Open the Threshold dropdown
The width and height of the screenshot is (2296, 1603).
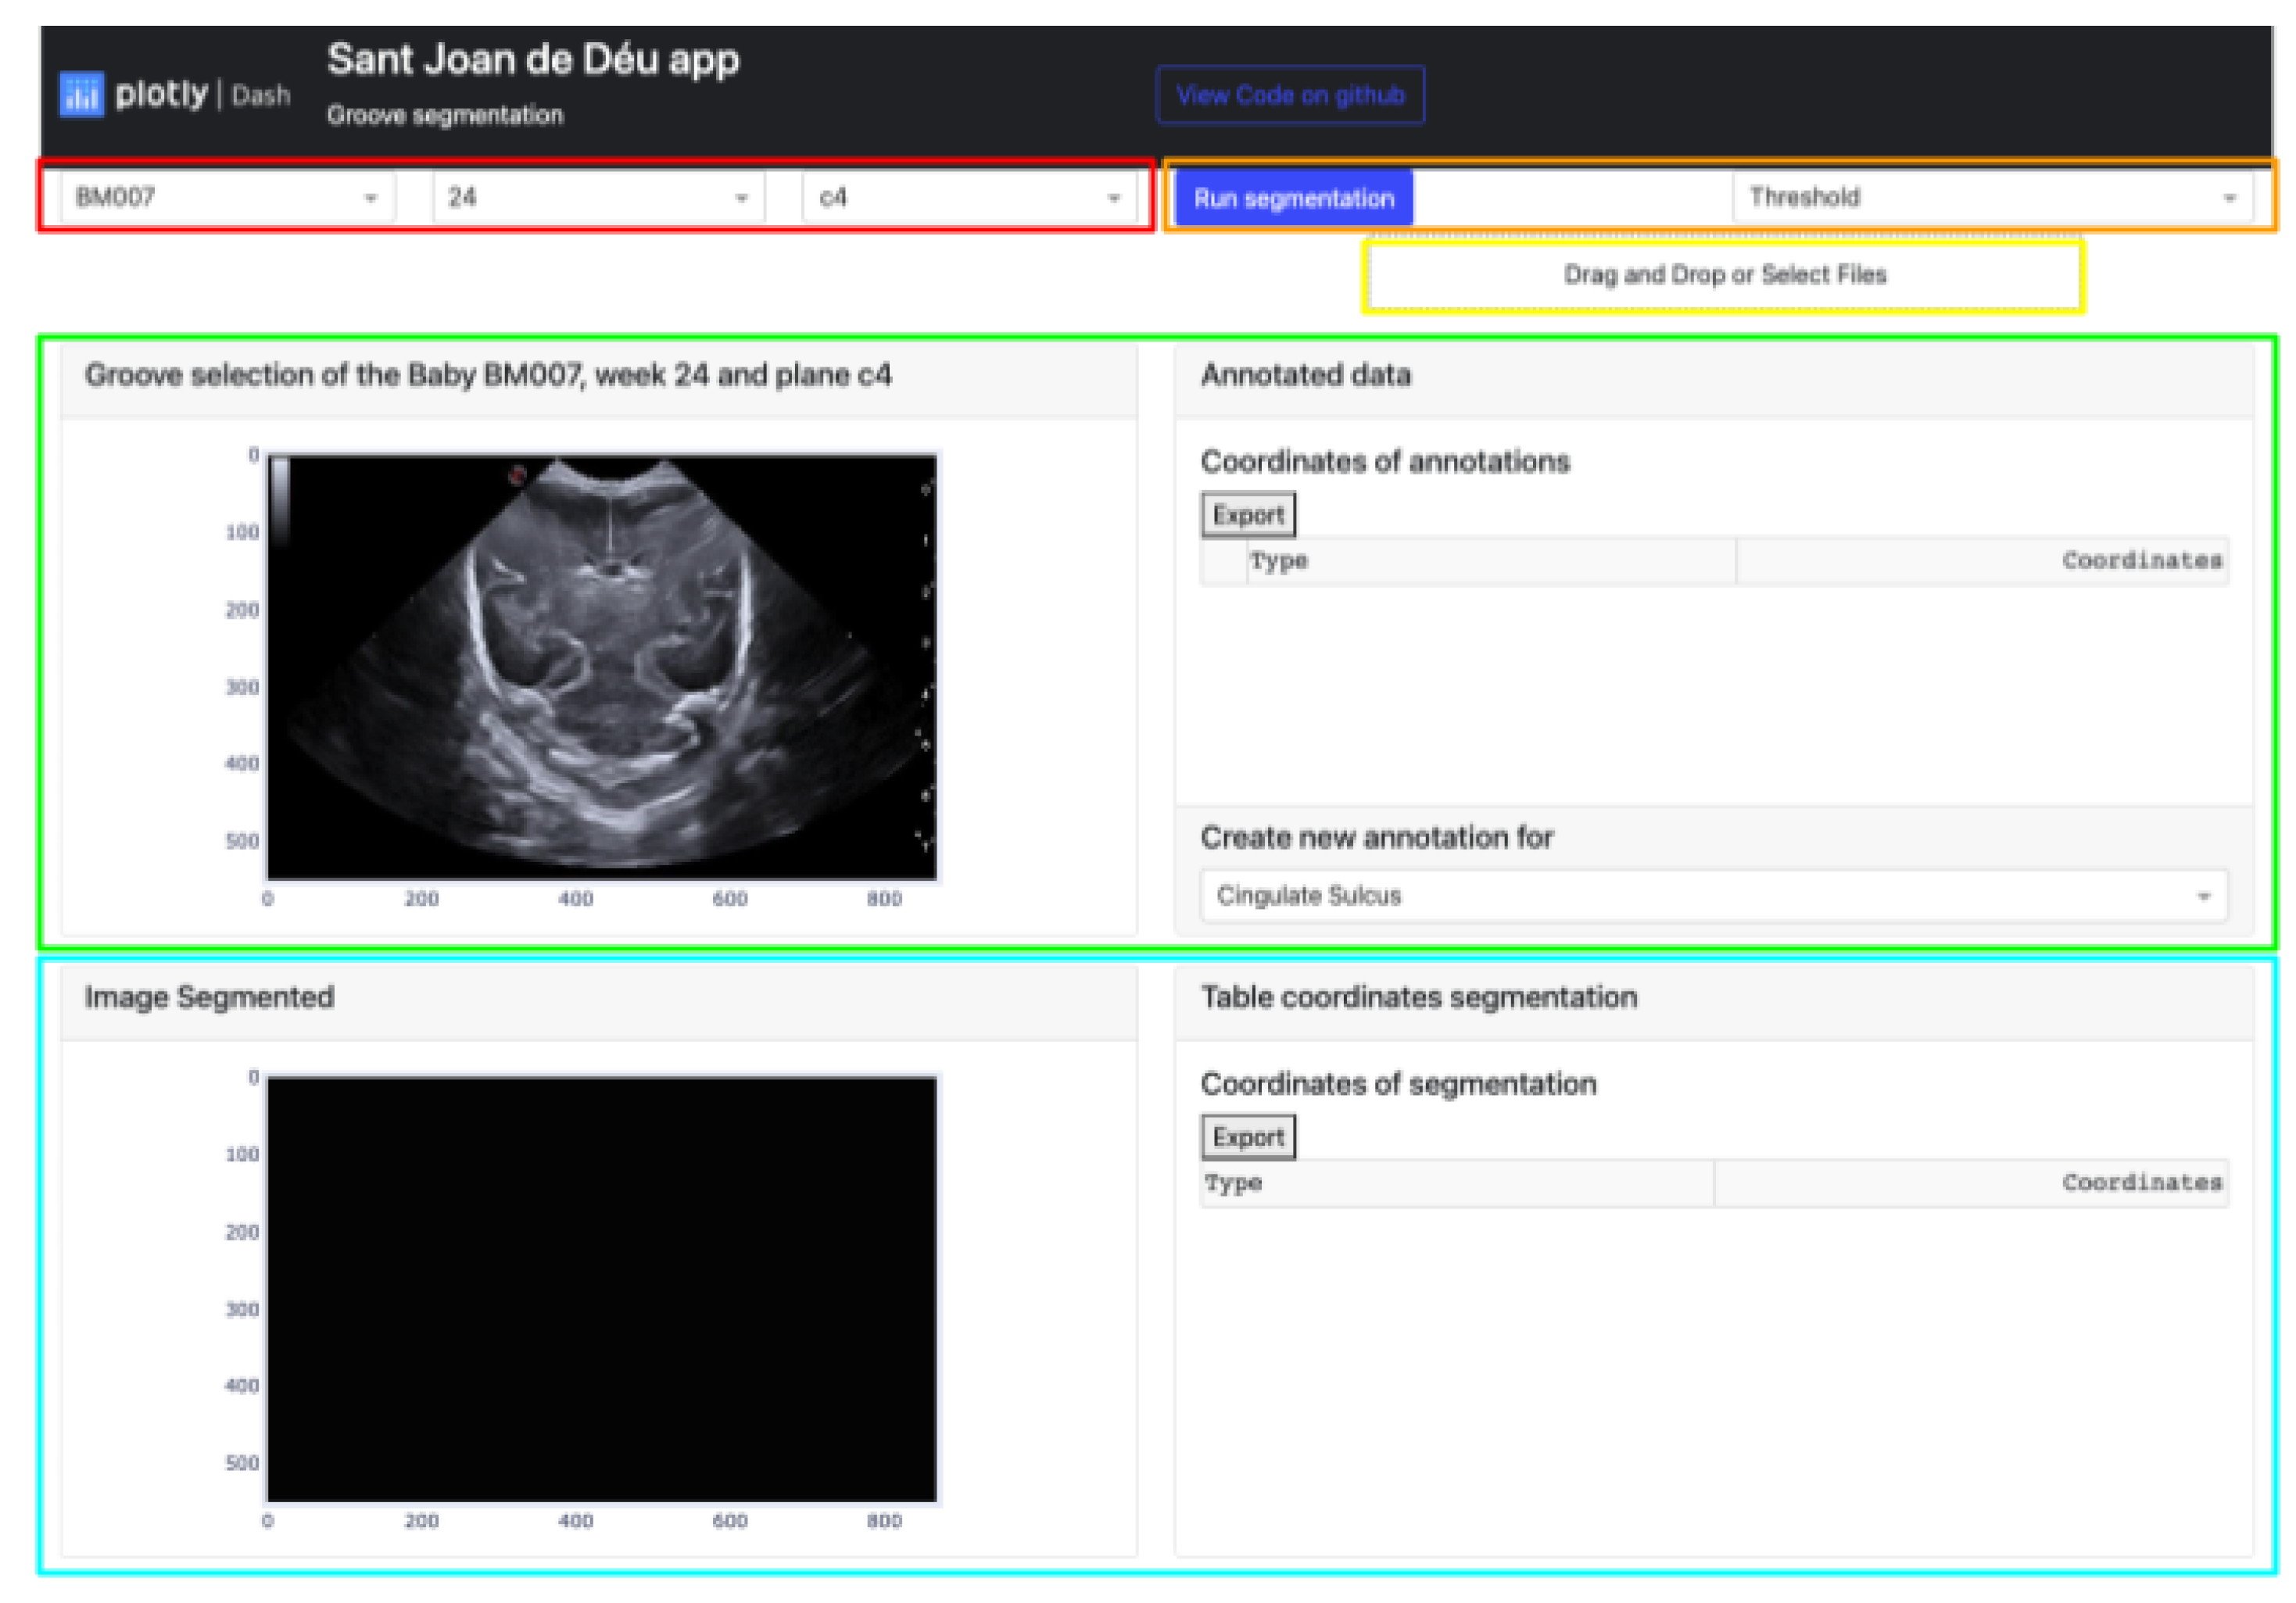coord(1985,197)
